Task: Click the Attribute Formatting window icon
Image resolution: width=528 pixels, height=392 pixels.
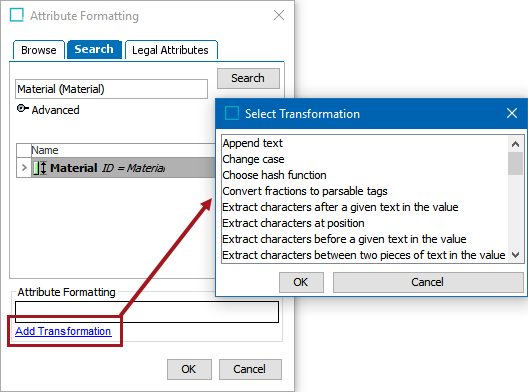Action: 17,15
